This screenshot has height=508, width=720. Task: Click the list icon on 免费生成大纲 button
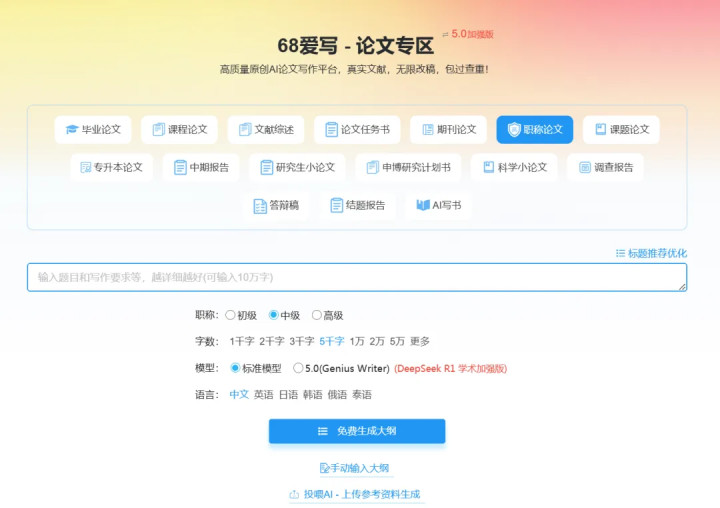[323, 431]
